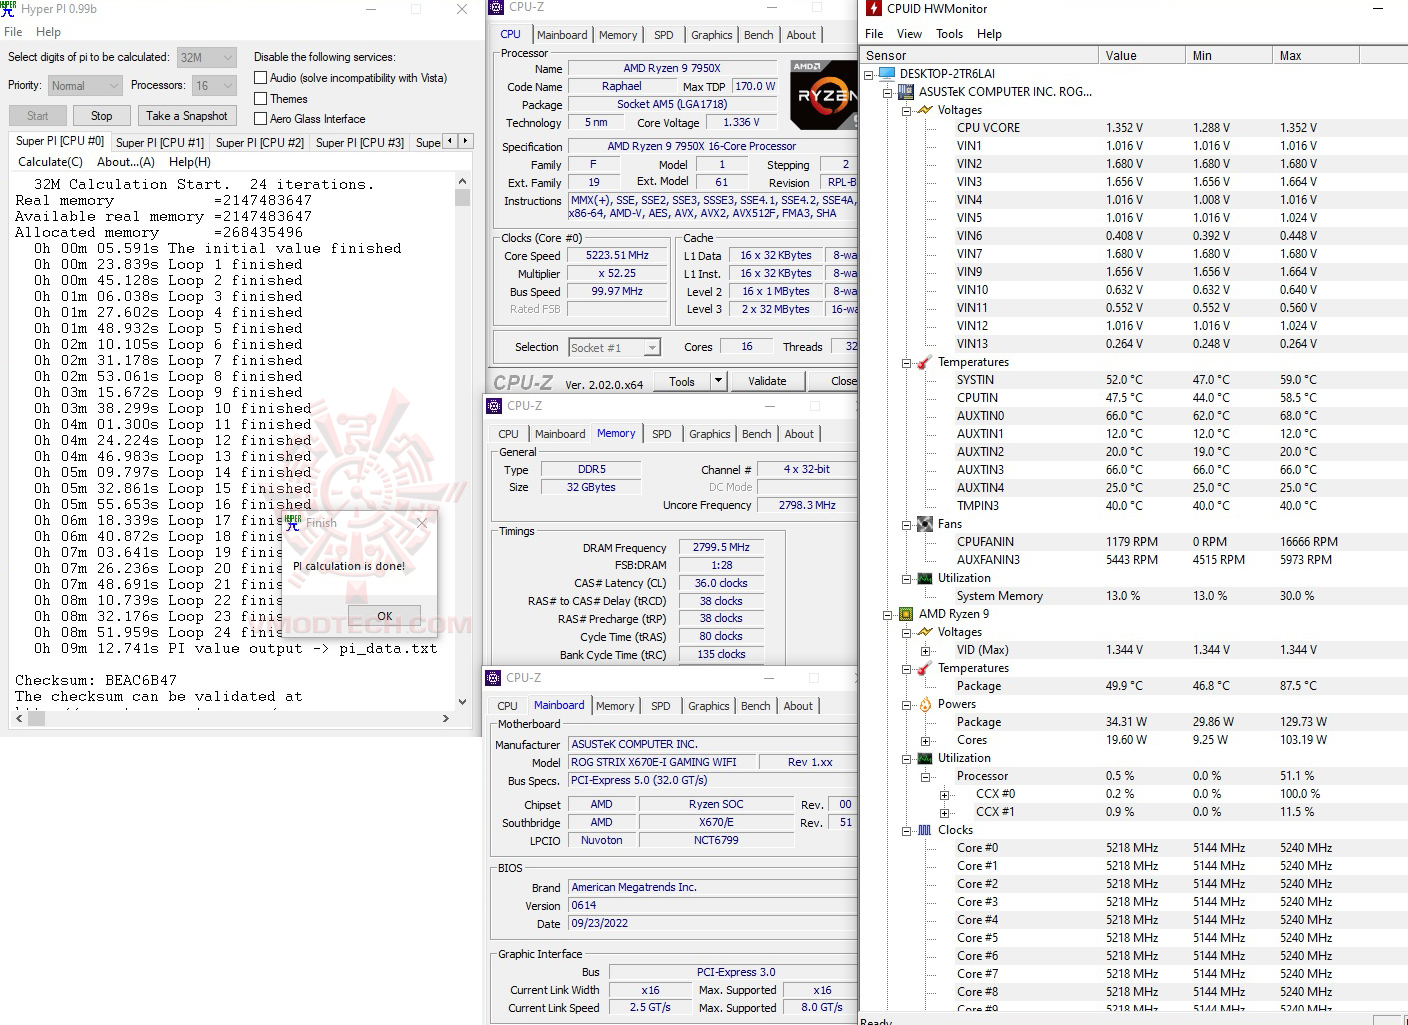This screenshot has height=1025, width=1408.
Task: Open the Calculate(C) menu in Hyper PI
Action: tap(50, 162)
